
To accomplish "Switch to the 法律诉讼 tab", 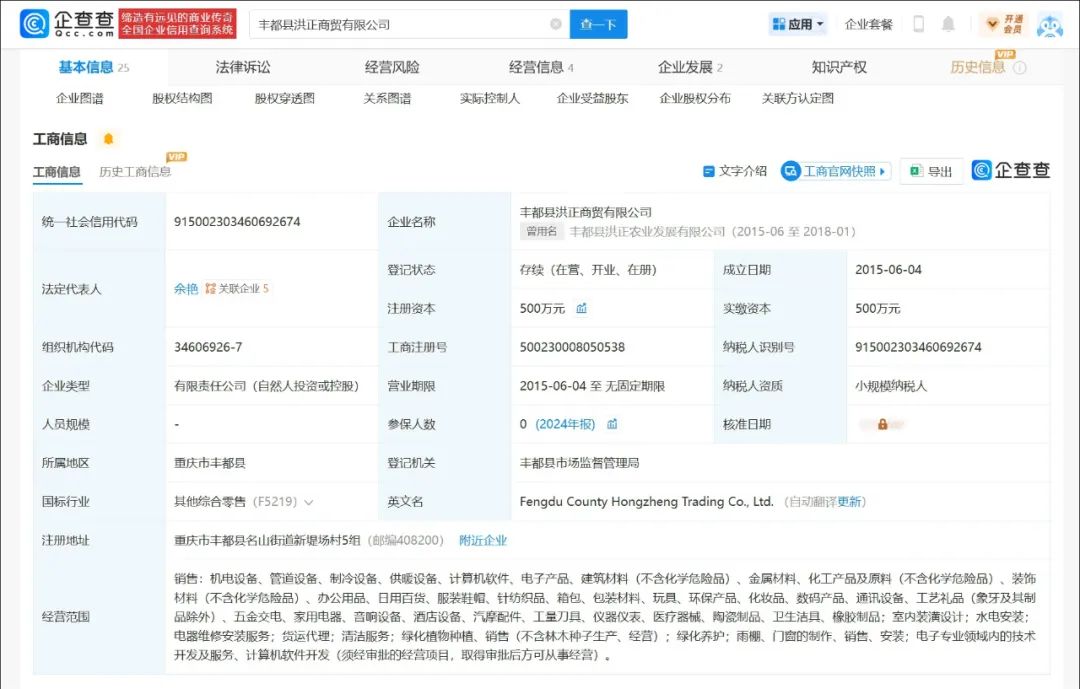I will (x=243, y=67).
